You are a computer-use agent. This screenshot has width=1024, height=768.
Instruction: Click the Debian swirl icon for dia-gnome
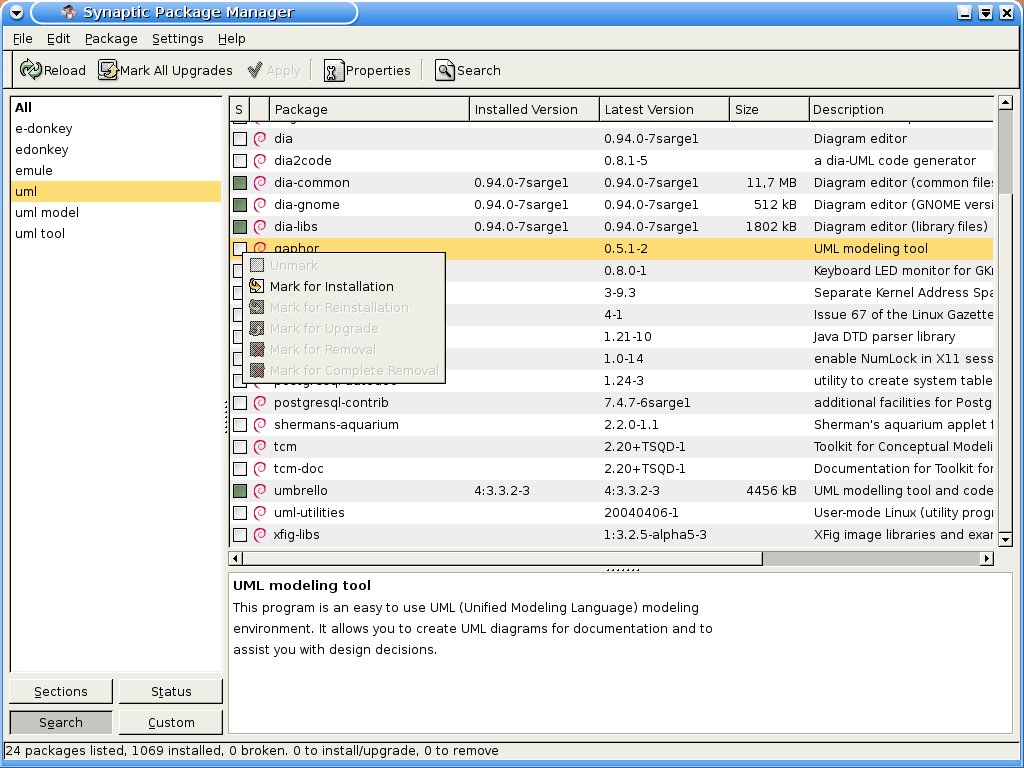click(260, 204)
